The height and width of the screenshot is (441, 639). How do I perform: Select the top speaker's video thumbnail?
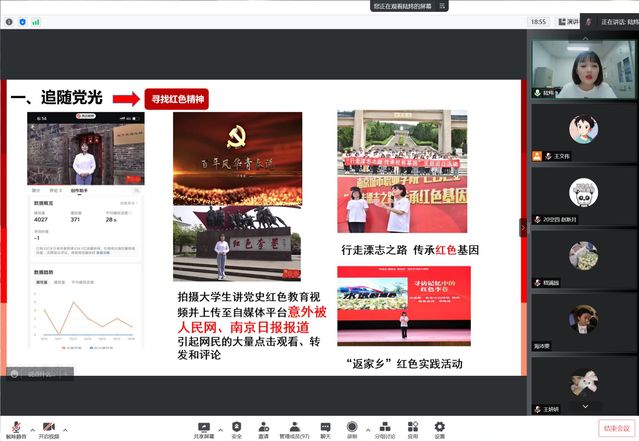point(582,68)
